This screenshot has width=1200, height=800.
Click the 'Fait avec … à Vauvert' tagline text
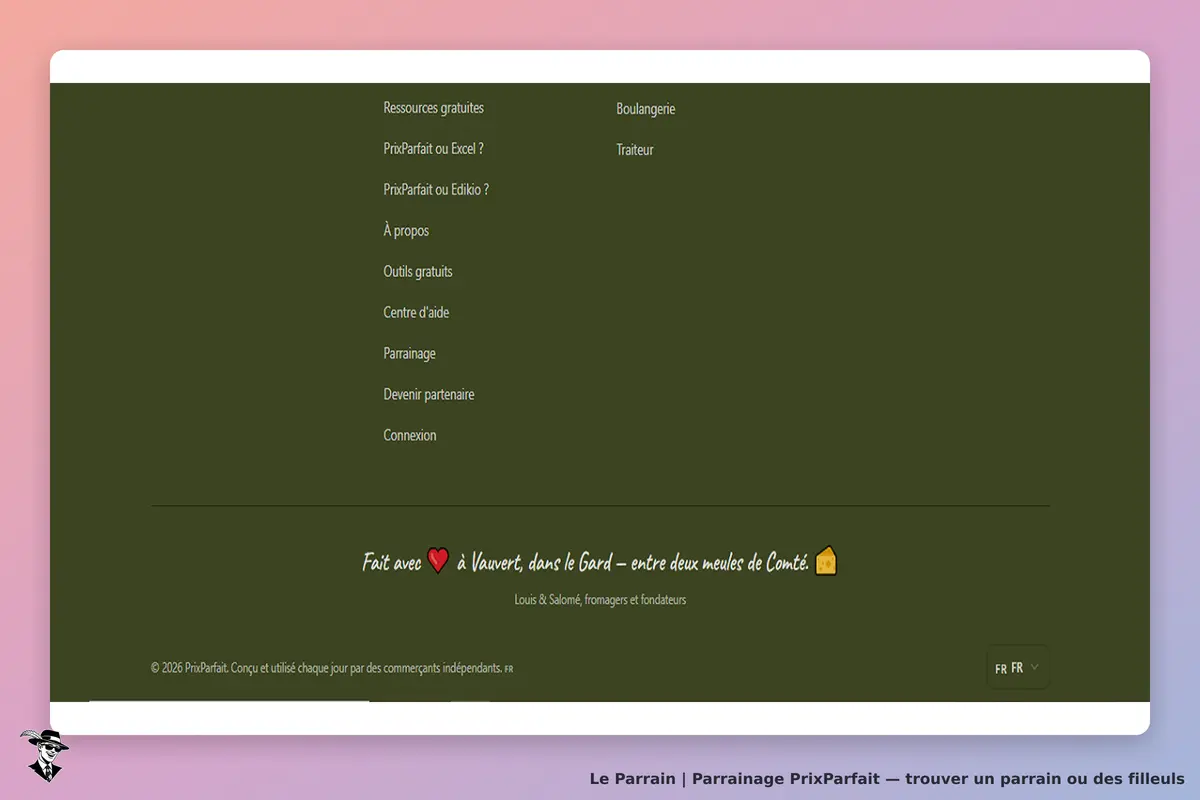pyautogui.click(x=600, y=562)
